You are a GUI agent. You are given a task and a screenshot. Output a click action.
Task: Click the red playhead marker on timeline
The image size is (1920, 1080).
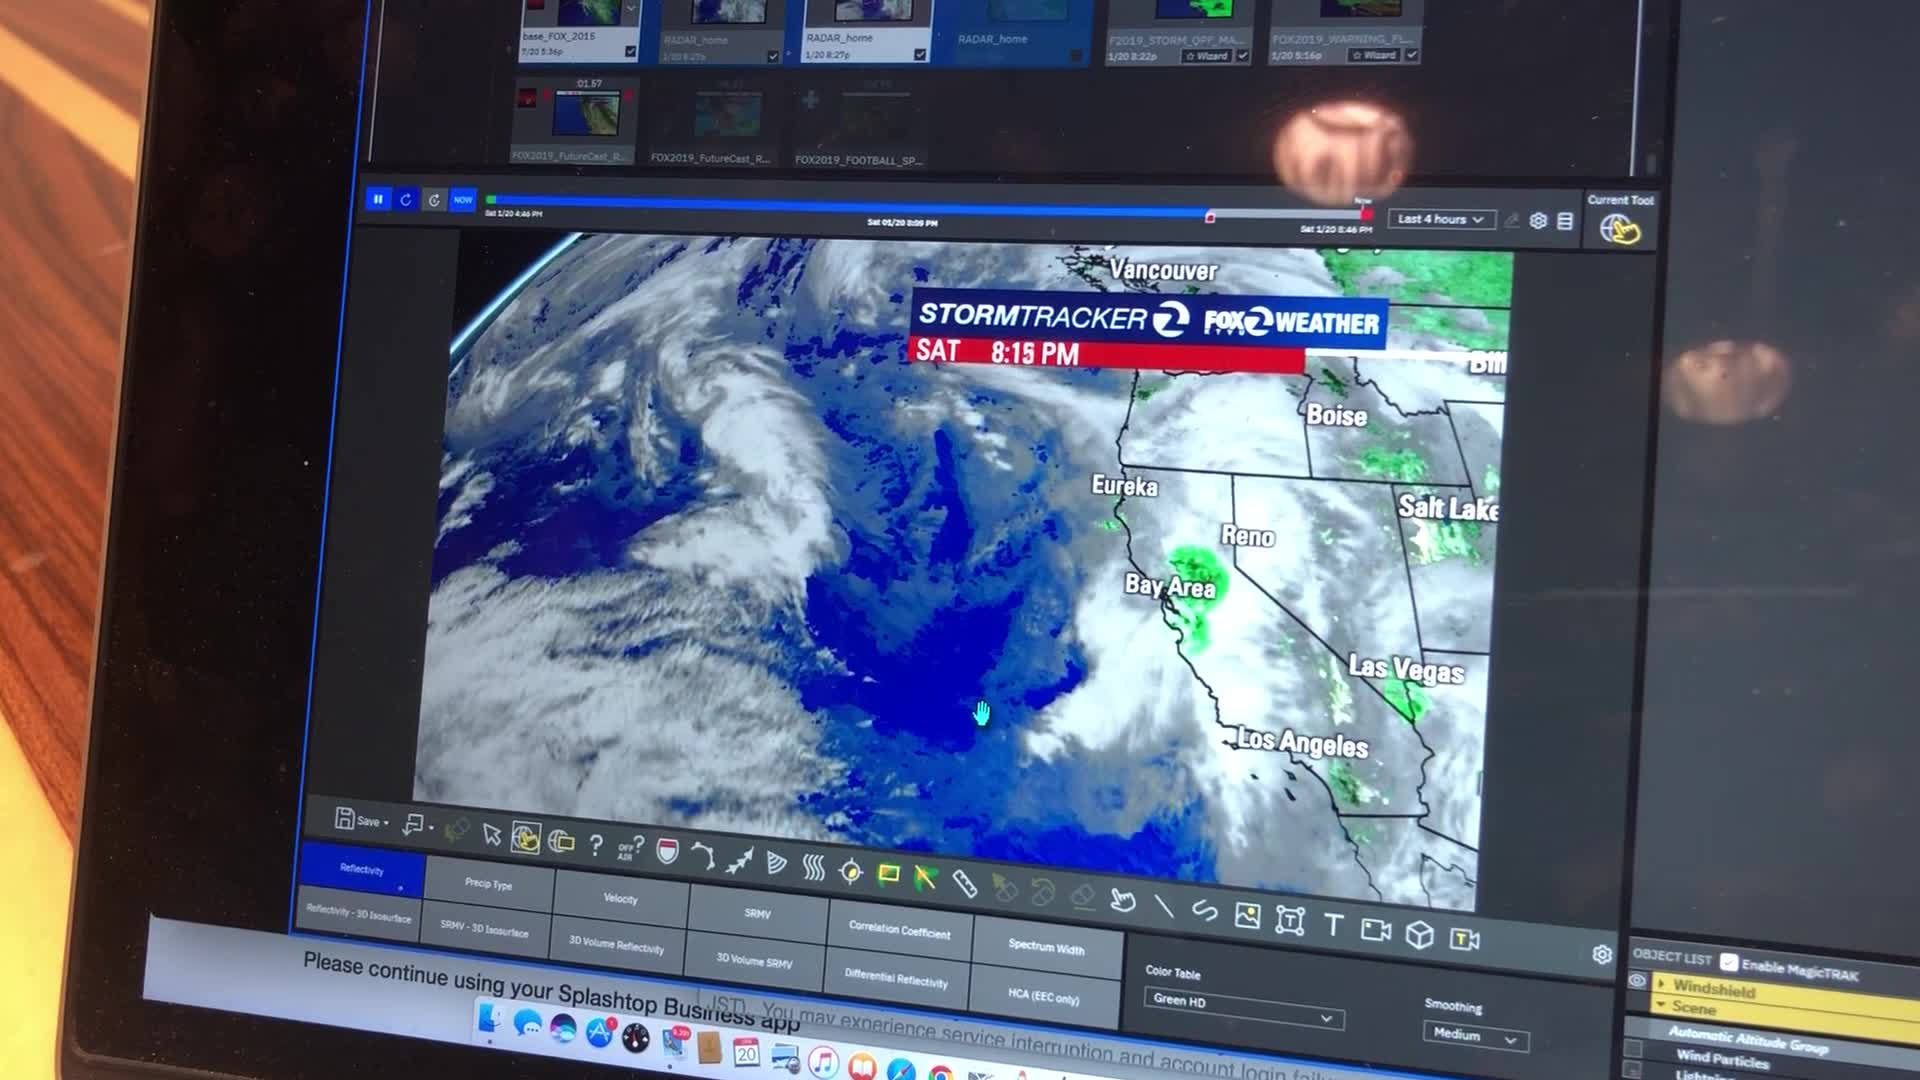point(1210,217)
